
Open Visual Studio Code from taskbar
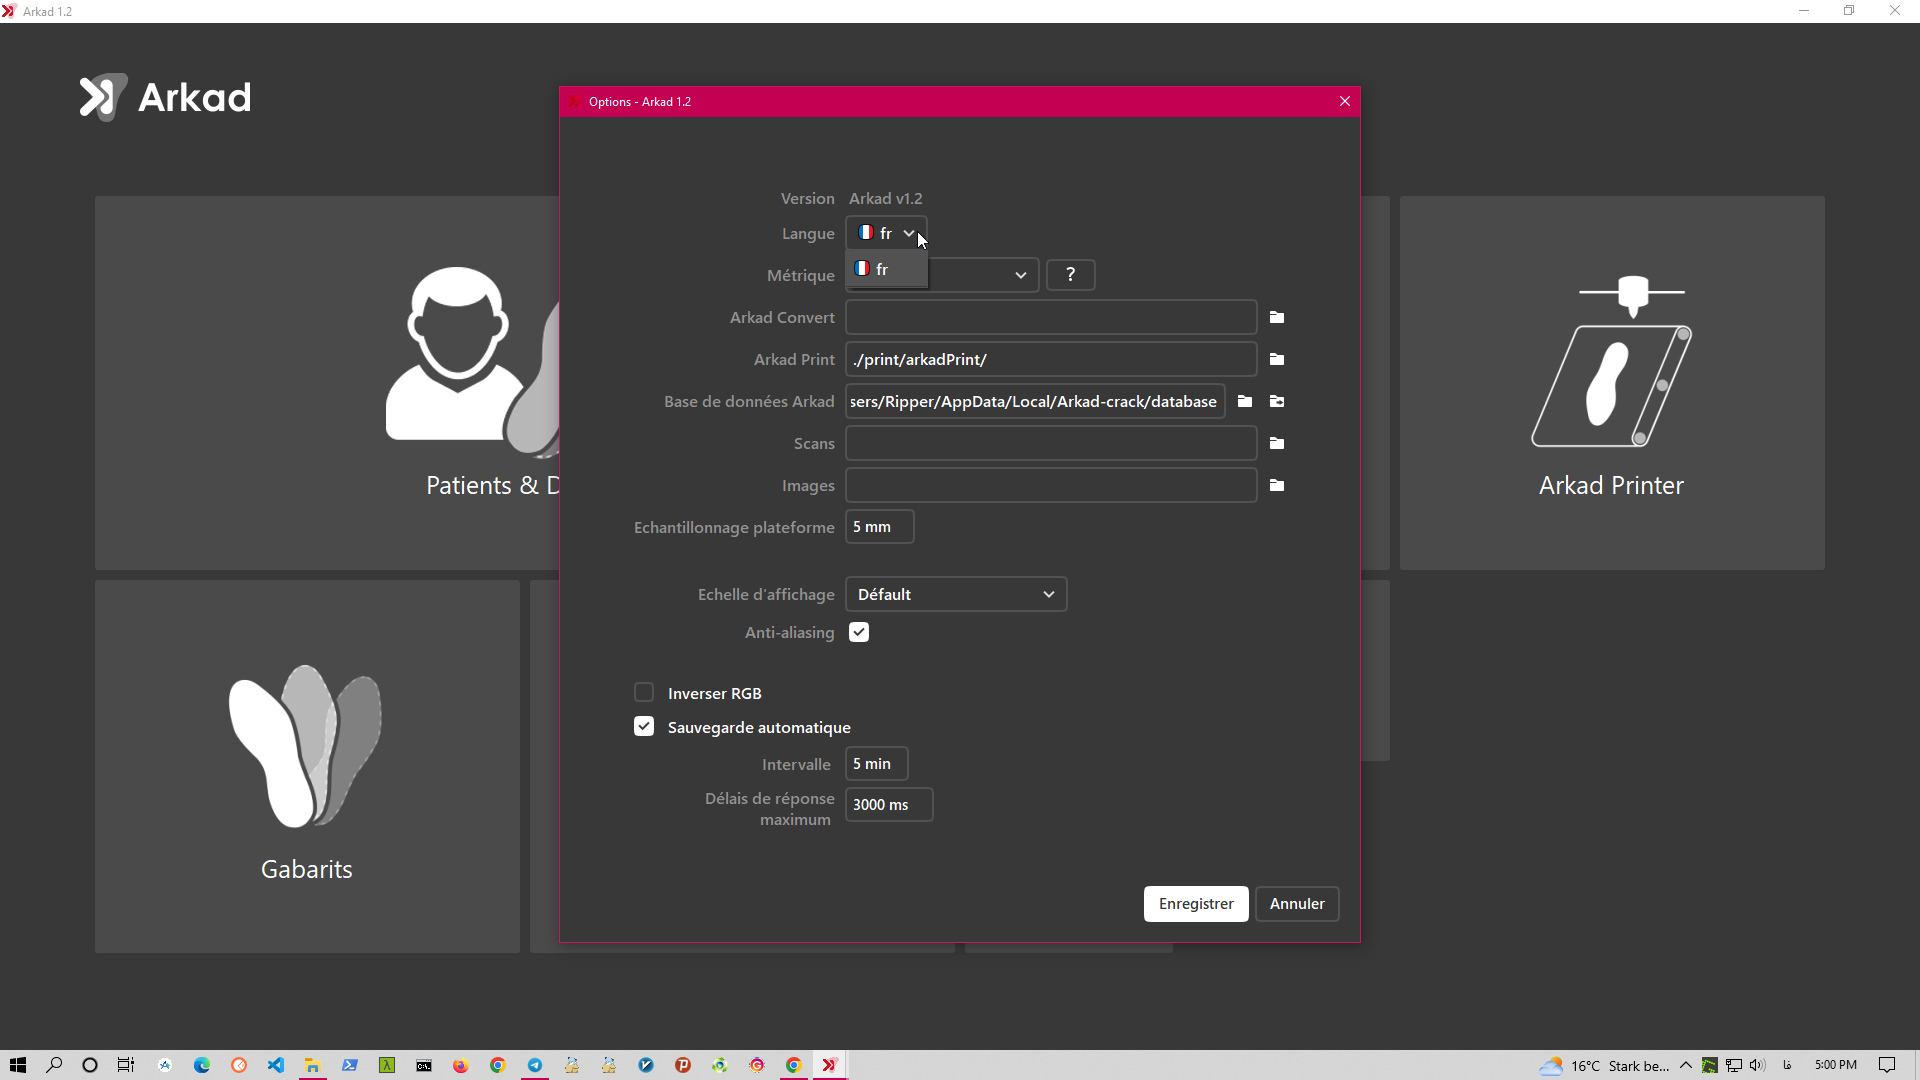(x=276, y=1065)
